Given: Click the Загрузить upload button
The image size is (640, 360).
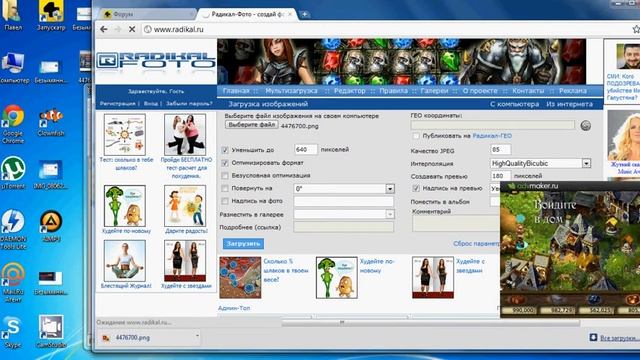Looking at the screenshot, I should click(x=243, y=244).
